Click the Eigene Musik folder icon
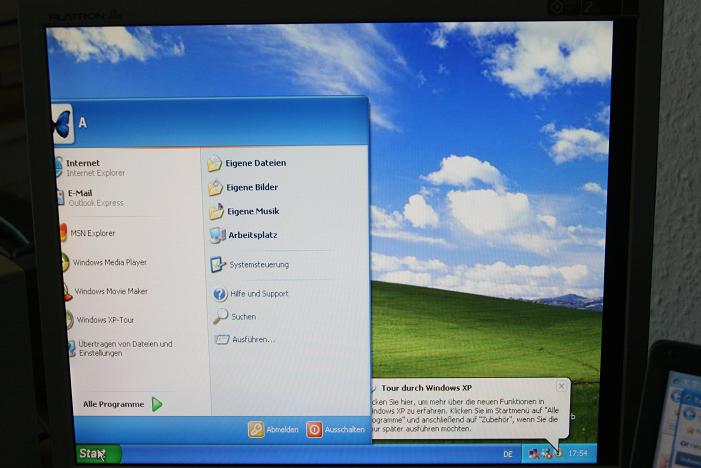701x468 pixels. pyautogui.click(x=216, y=211)
